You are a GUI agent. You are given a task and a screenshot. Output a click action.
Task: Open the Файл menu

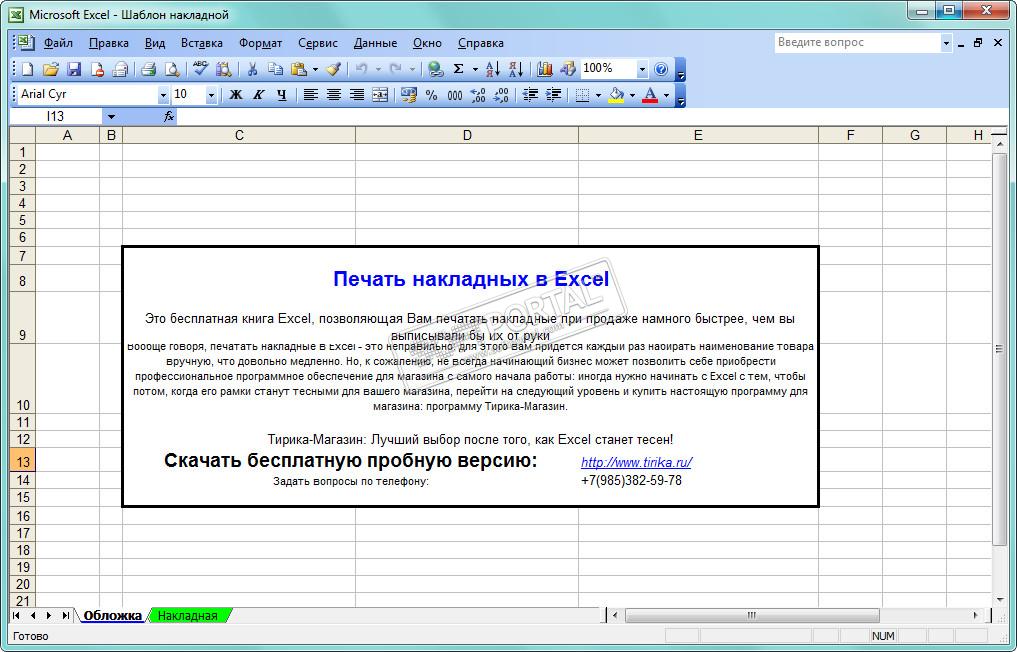(58, 43)
